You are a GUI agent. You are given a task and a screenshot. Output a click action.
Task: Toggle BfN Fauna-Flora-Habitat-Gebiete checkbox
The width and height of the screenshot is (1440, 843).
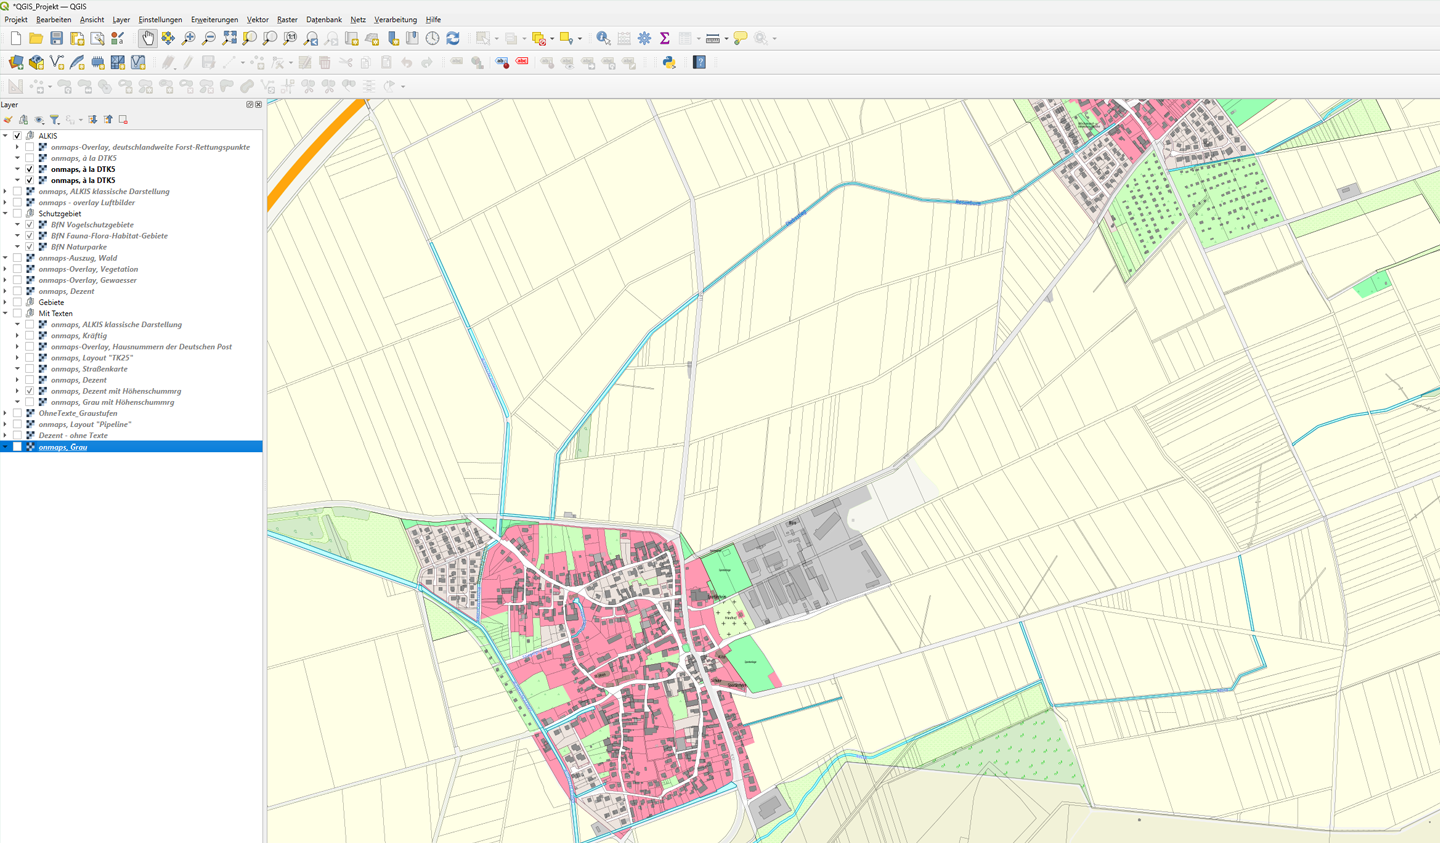[x=30, y=236]
